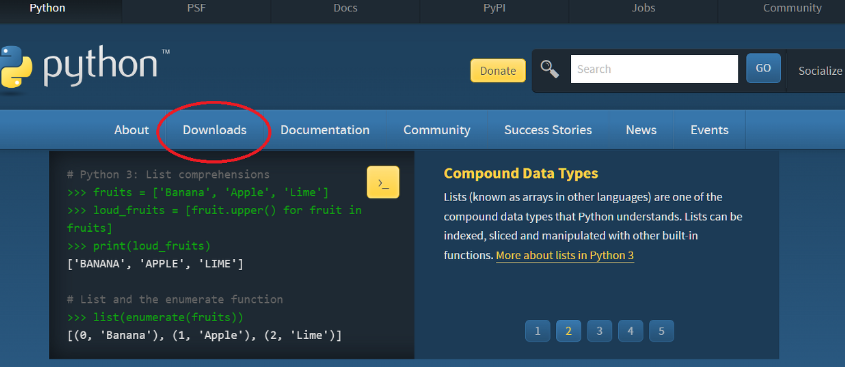
Task: Click comment "# List and the enumerate function"
Action: pyautogui.click(x=175, y=299)
